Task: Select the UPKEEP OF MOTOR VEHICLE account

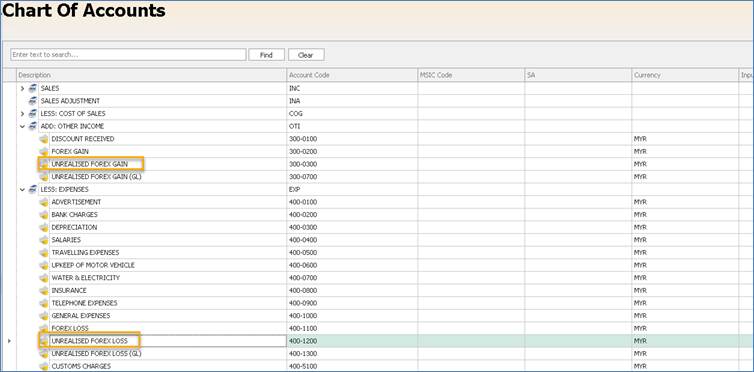Action: (93, 265)
